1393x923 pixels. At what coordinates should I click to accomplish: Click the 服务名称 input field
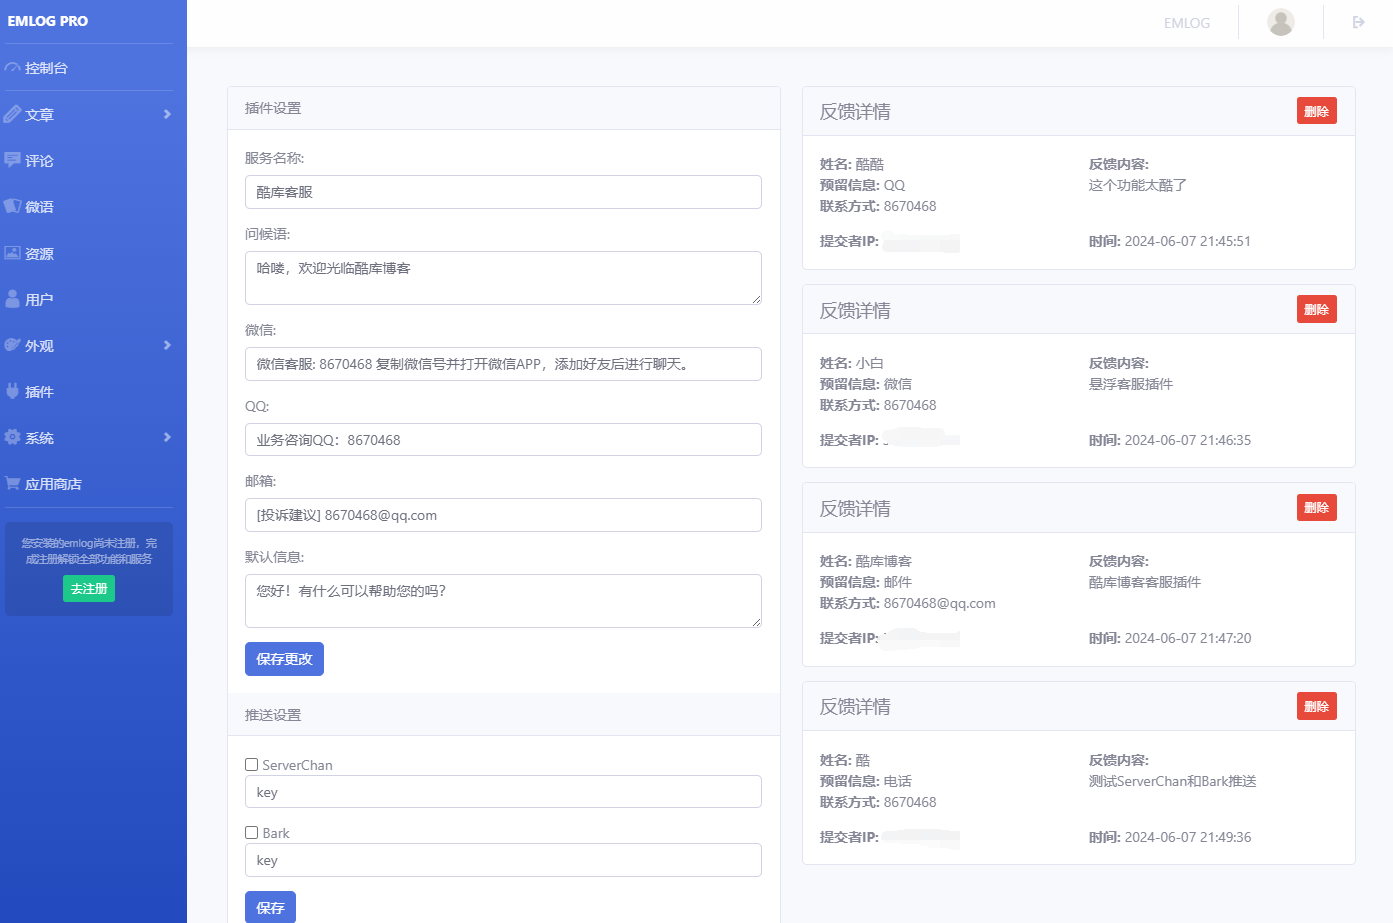(503, 192)
